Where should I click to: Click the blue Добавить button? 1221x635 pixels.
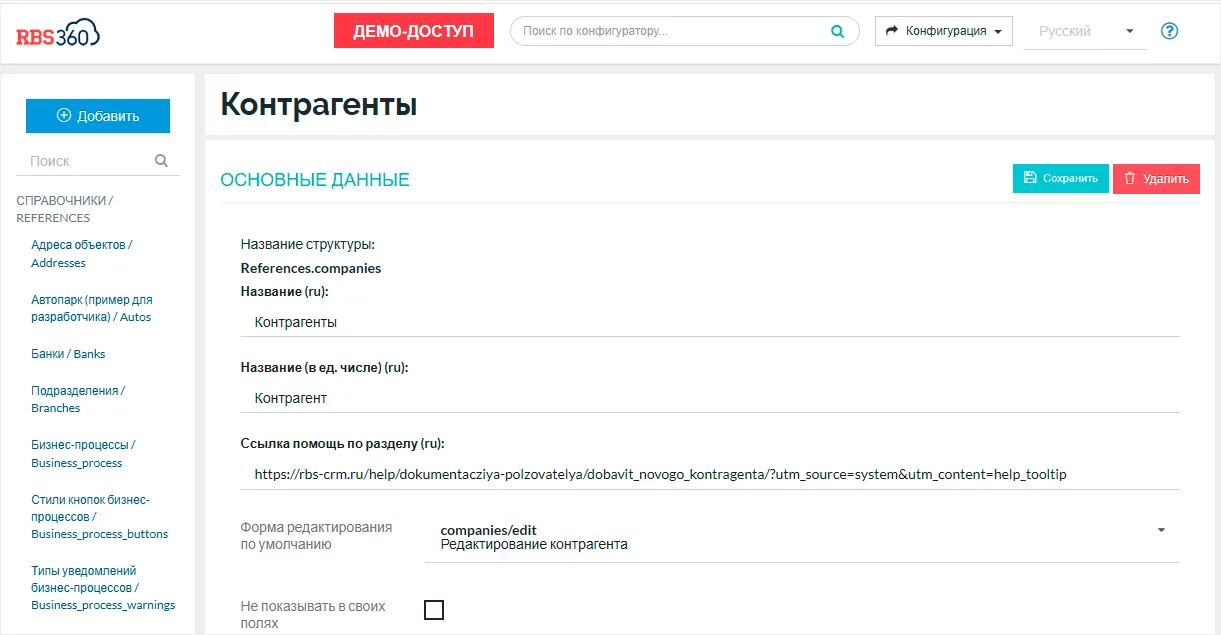pos(98,116)
